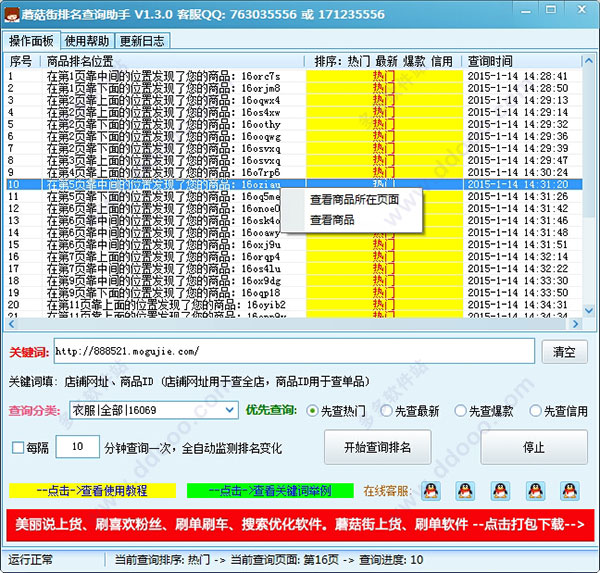Click the first QQ online support penguin icon

[431, 491]
